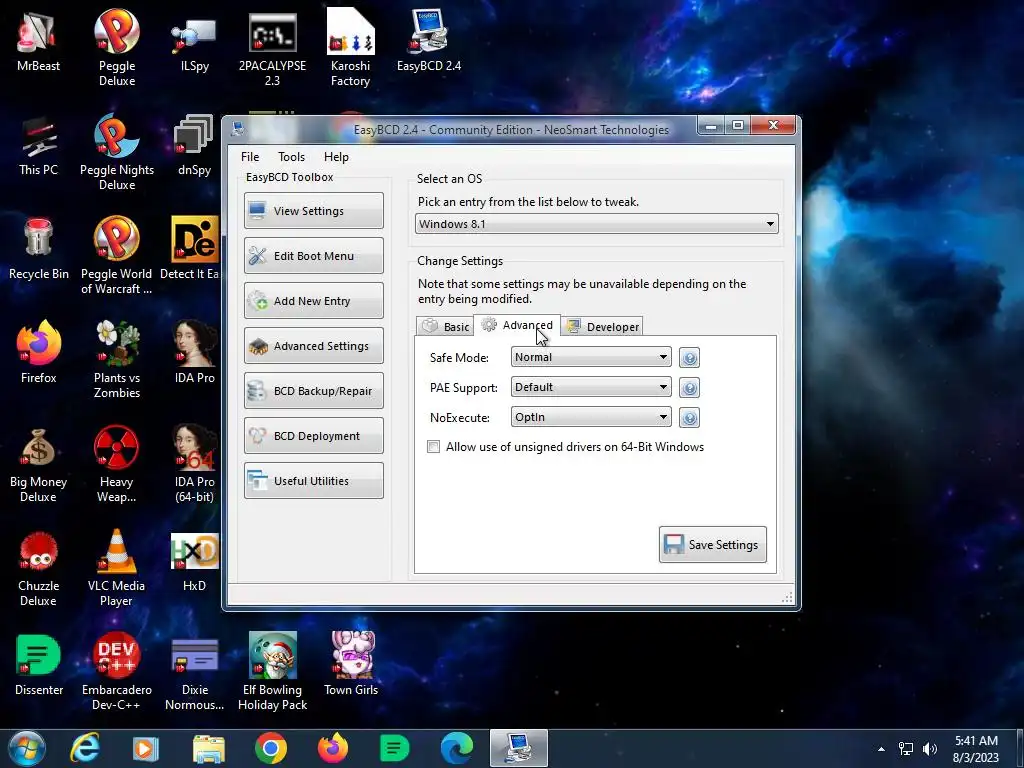Image resolution: width=1024 pixels, height=768 pixels.
Task: Switch to the Developer tab
Action: (x=602, y=327)
